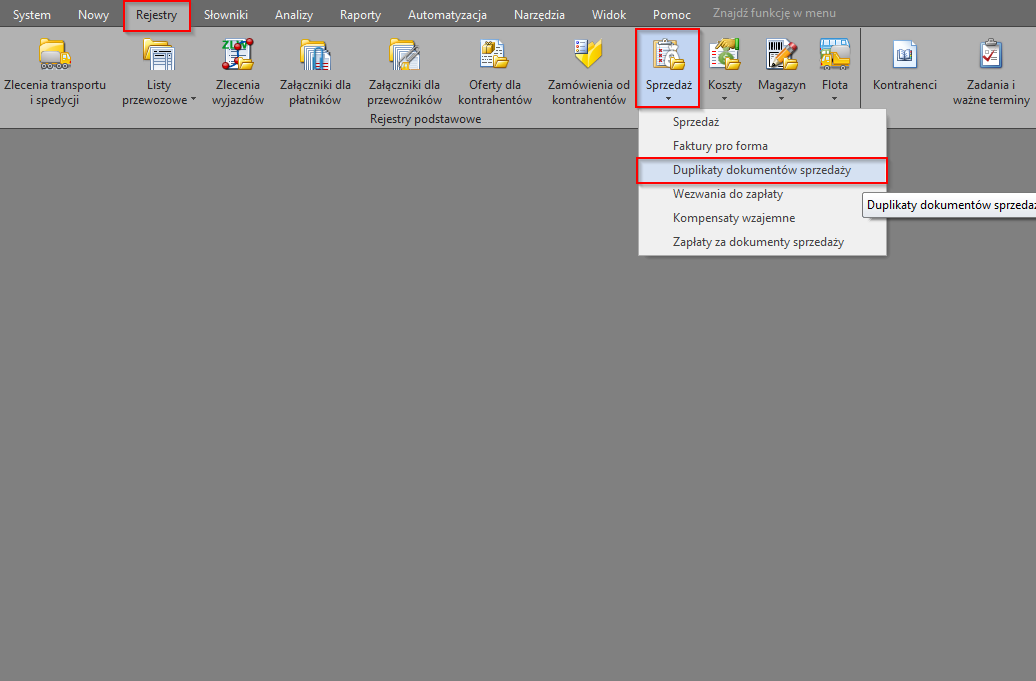
Task: Open Zapłaty za dokumenty sprzedaży
Action: point(758,242)
